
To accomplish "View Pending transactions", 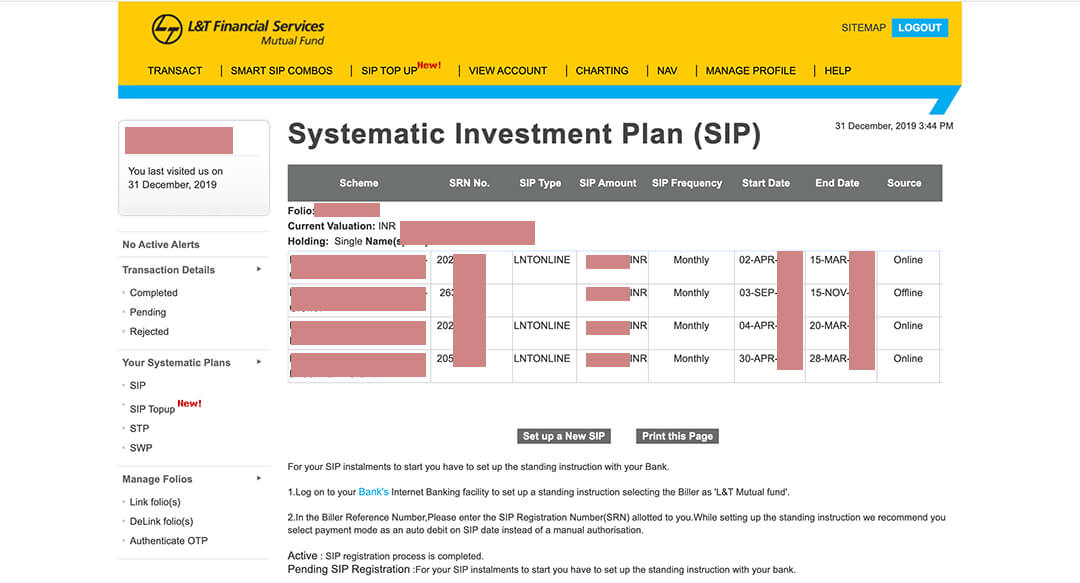I will point(147,312).
